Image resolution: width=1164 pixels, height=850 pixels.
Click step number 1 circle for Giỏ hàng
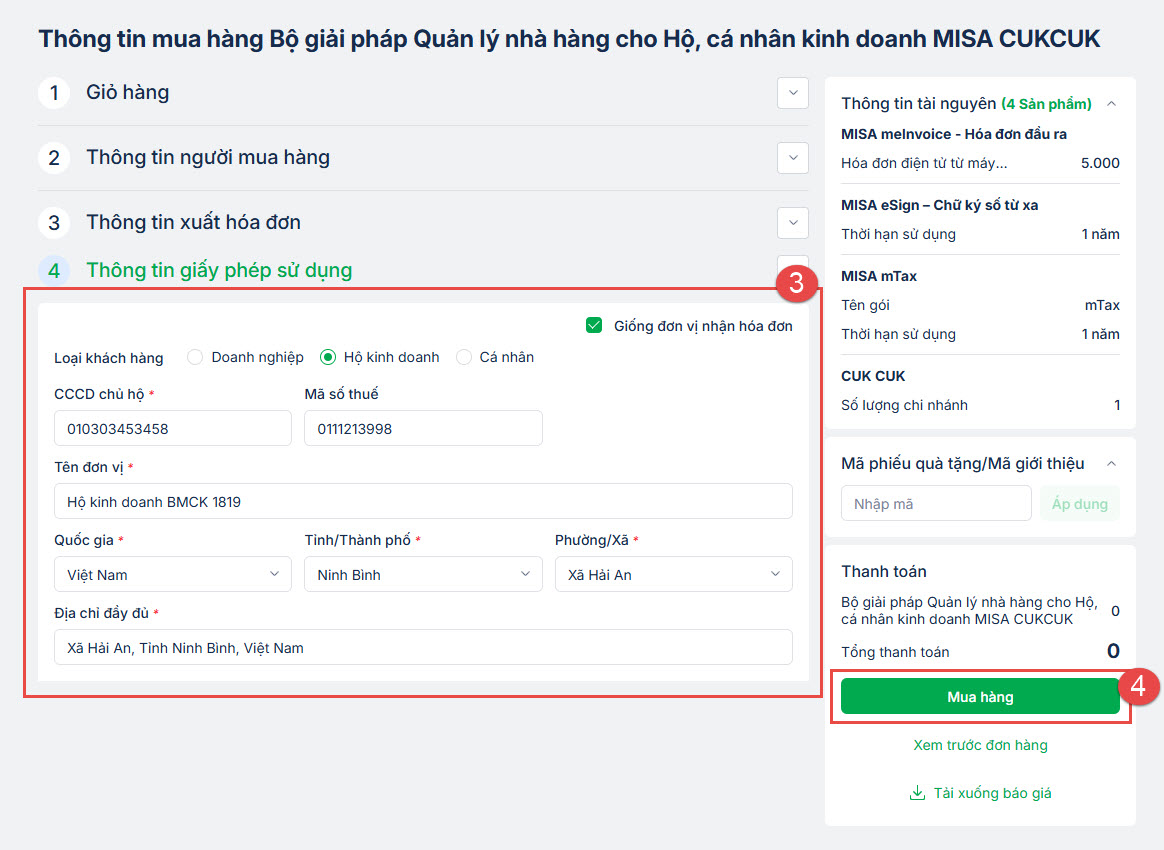[x=54, y=93]
